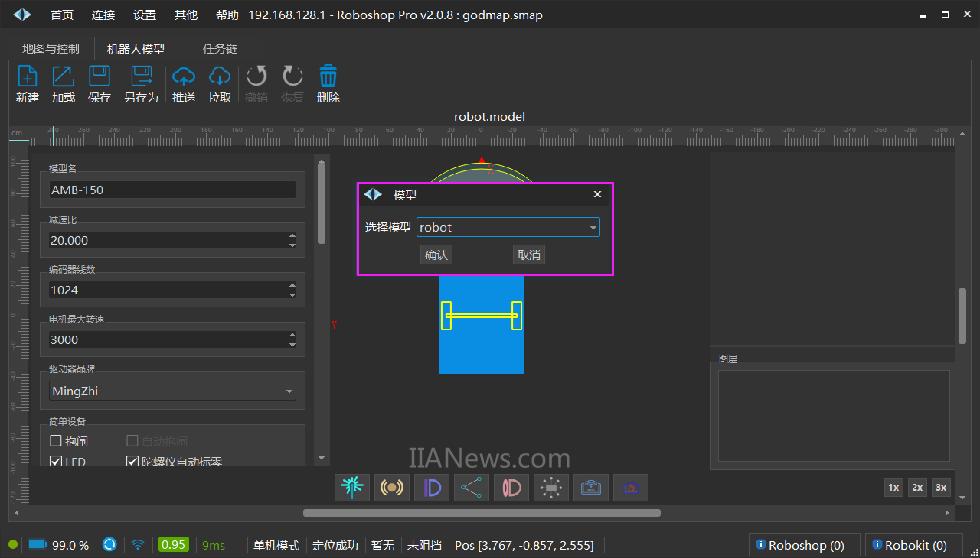Switch to the 任务链 tab
The width and height of the screenshot is (980, 558).
click(x=220, y=49)
